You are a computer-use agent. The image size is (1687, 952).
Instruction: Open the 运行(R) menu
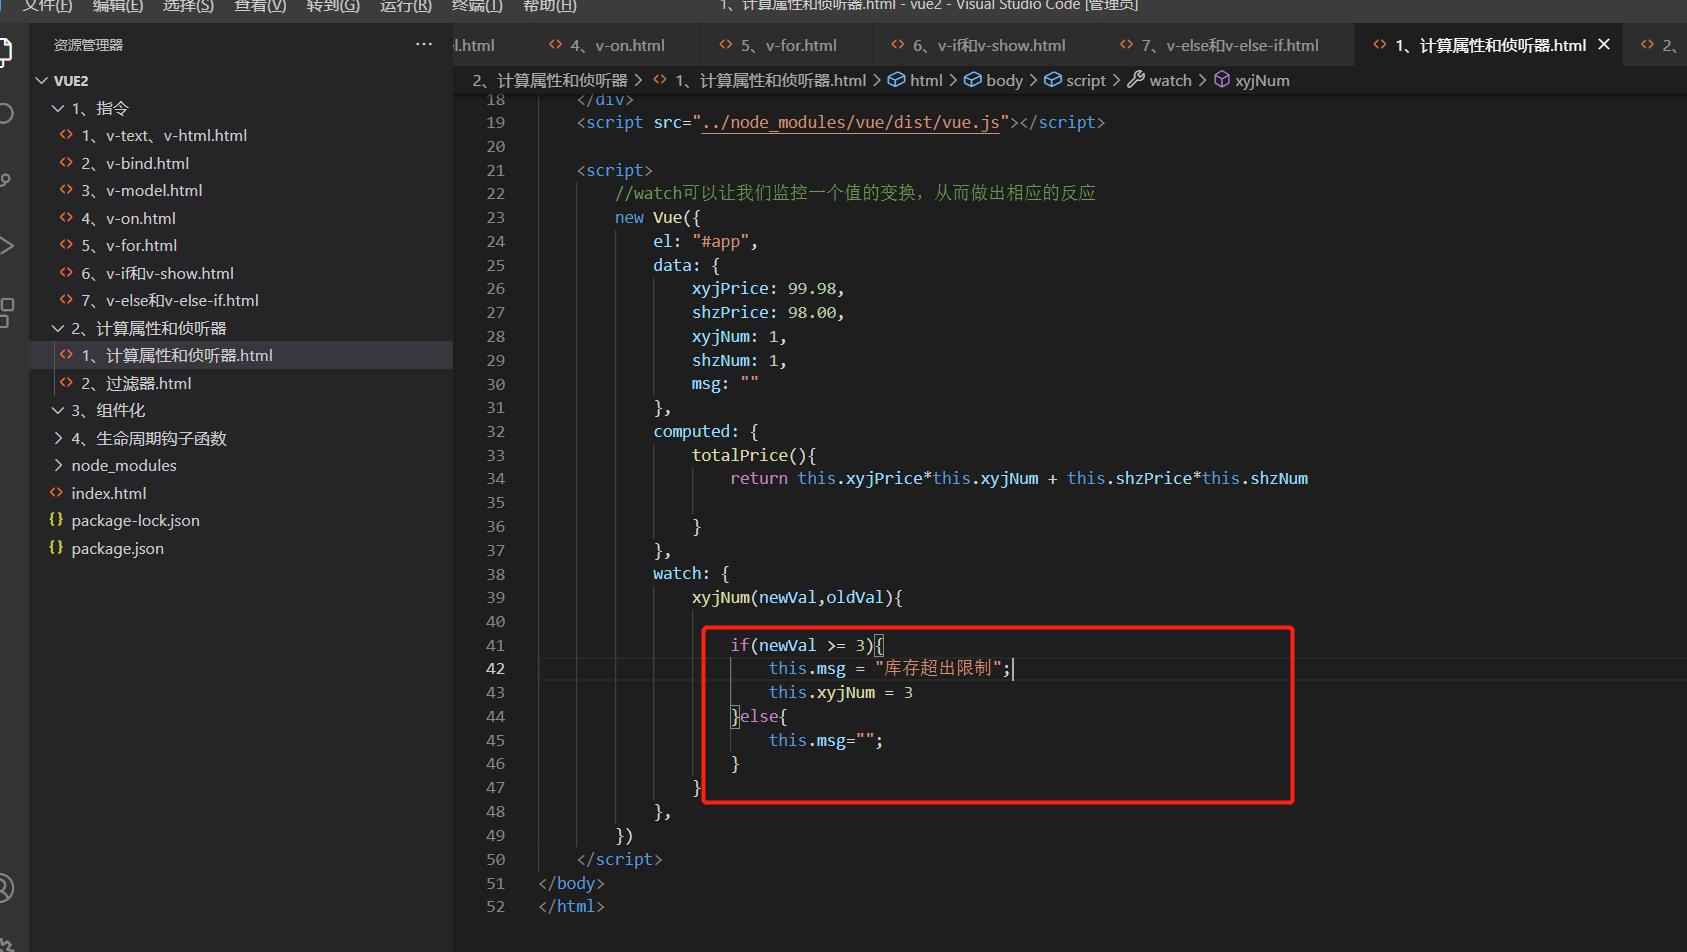coord(405,6)
